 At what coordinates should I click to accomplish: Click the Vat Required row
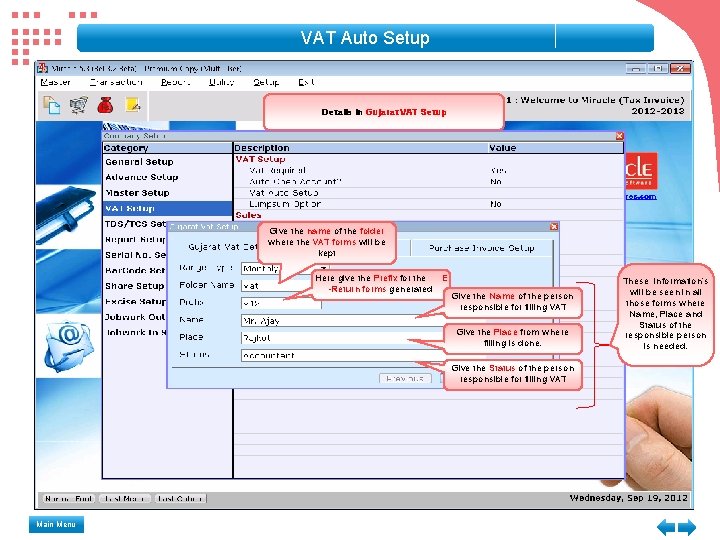[428, 170]
